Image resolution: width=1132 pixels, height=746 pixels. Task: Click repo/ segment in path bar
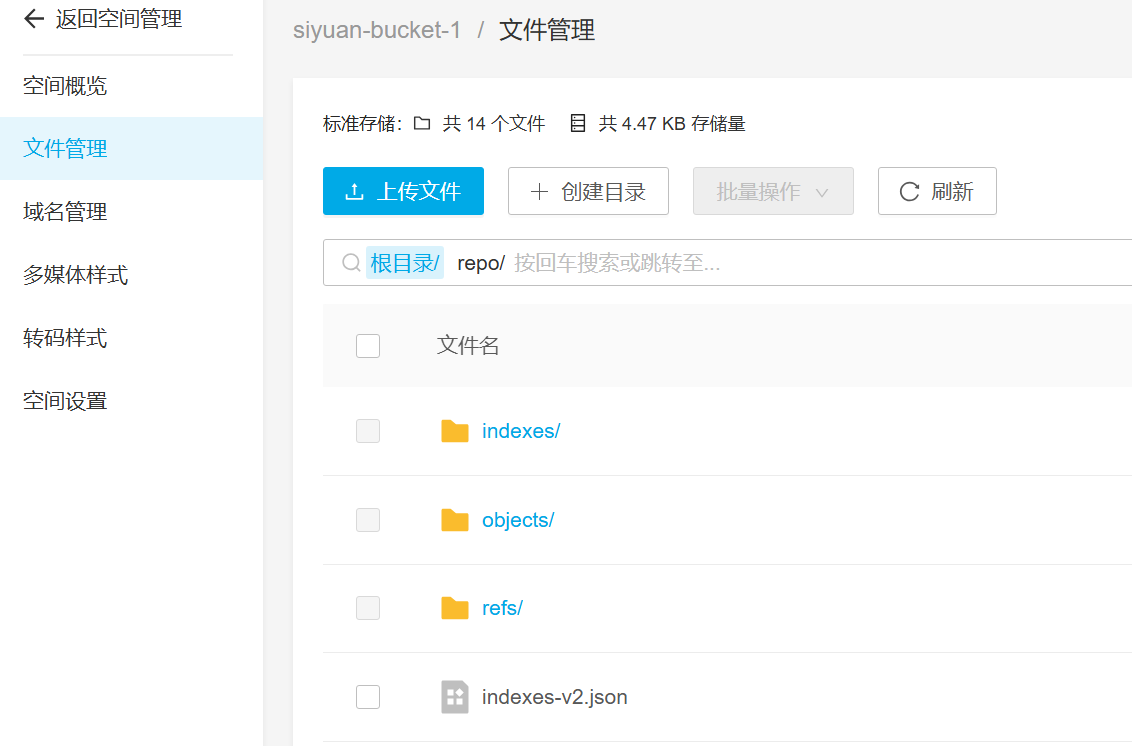pos(481,263)
